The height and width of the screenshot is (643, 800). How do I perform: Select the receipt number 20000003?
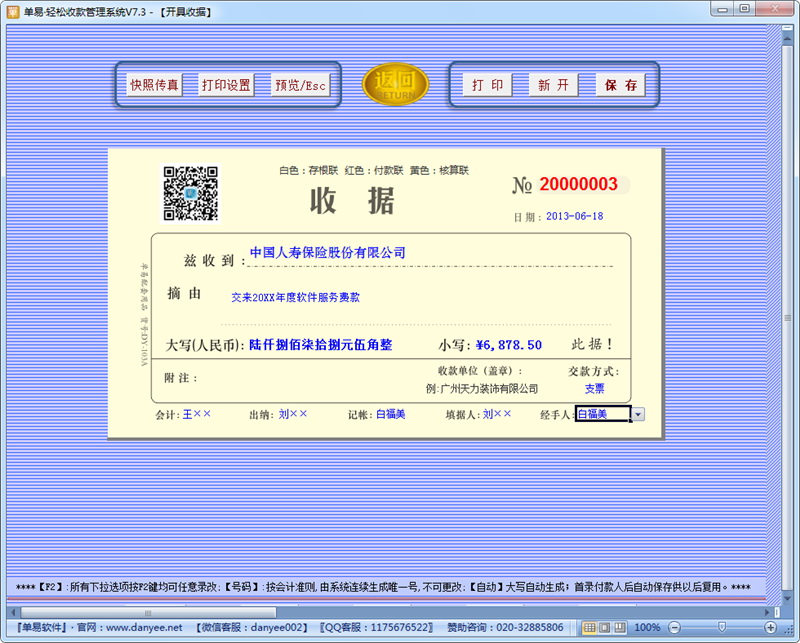[x=579, y=184]
